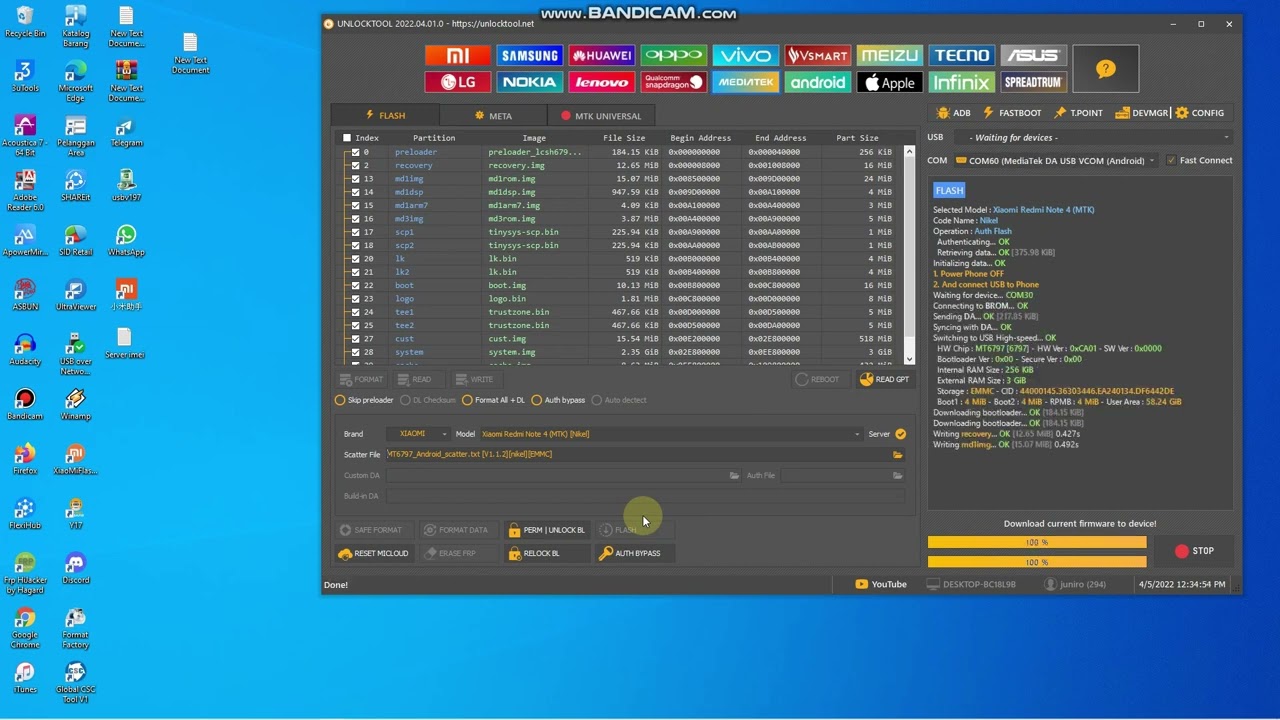
Task: Open the Apple brand section
Action: 889,83
